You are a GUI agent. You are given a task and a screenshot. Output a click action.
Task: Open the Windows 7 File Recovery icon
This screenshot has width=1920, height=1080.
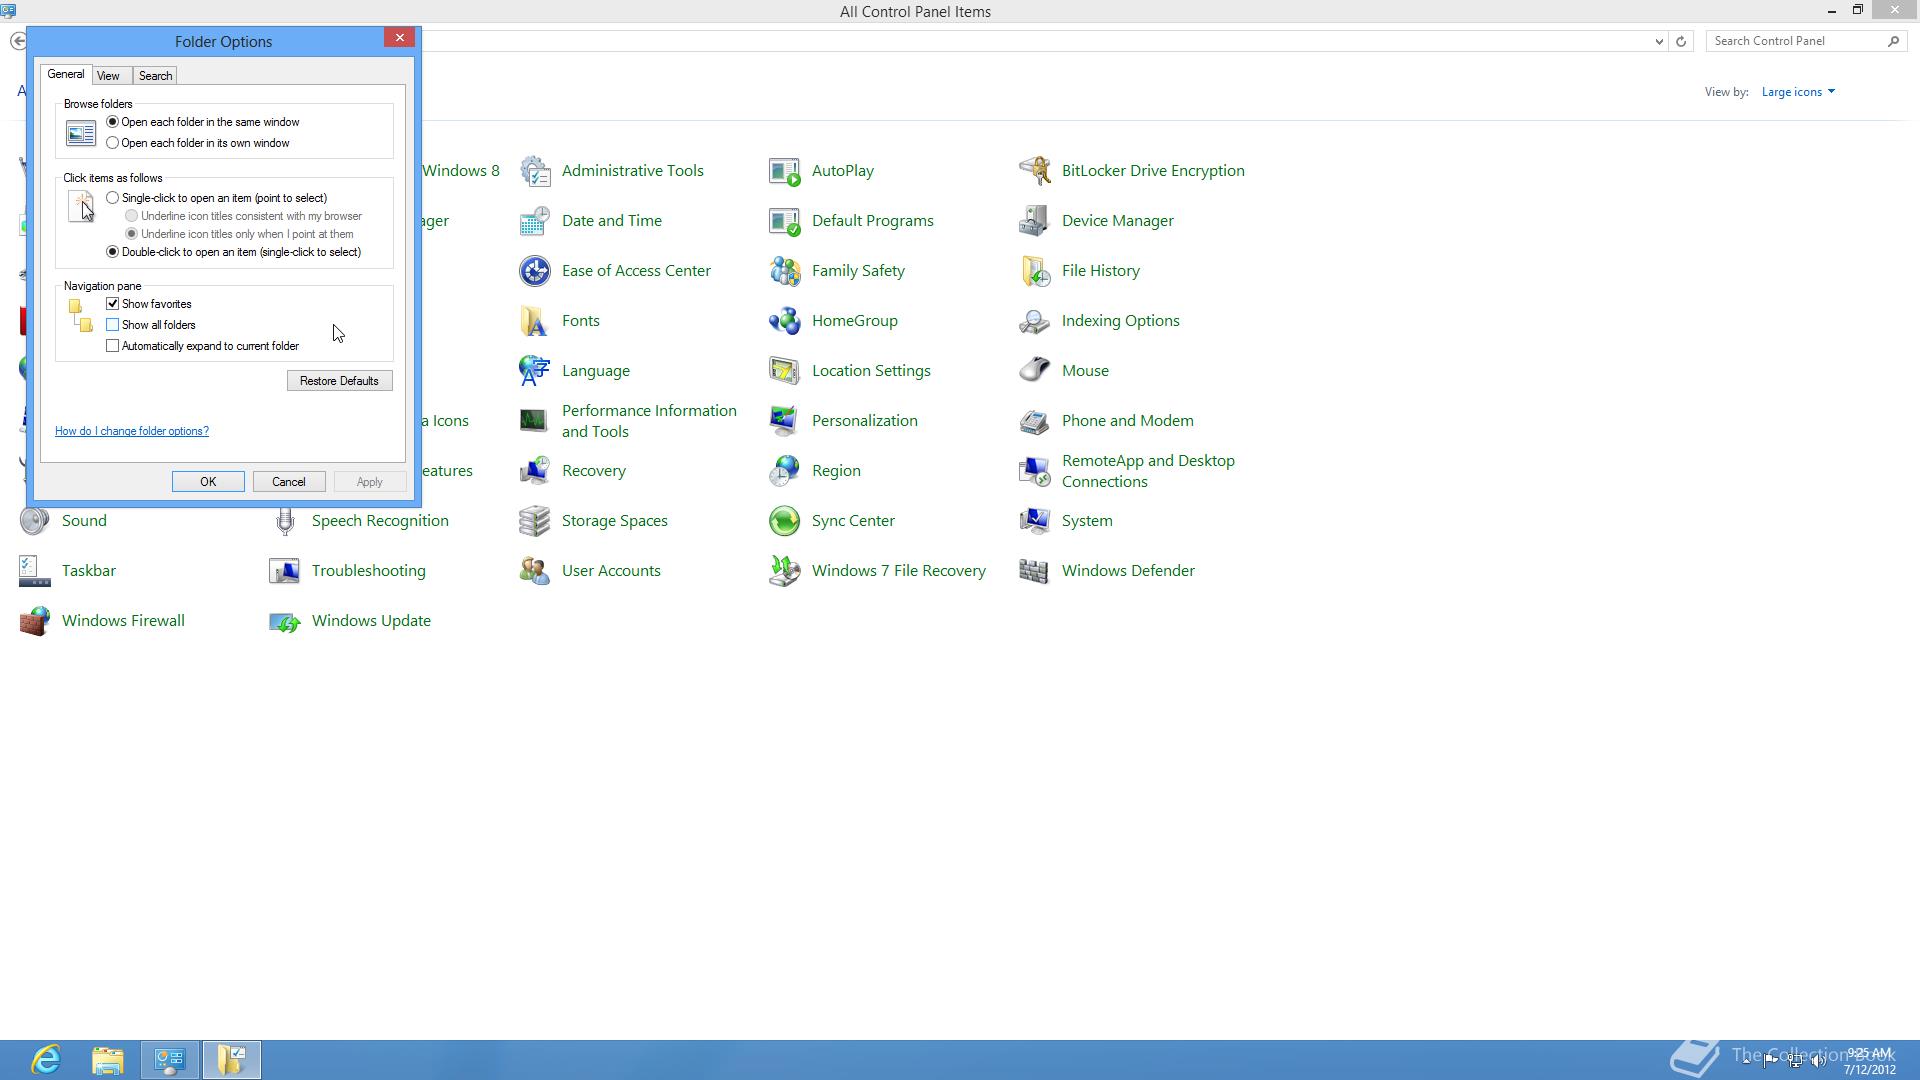pyautogui.click(x=785, y=571)
